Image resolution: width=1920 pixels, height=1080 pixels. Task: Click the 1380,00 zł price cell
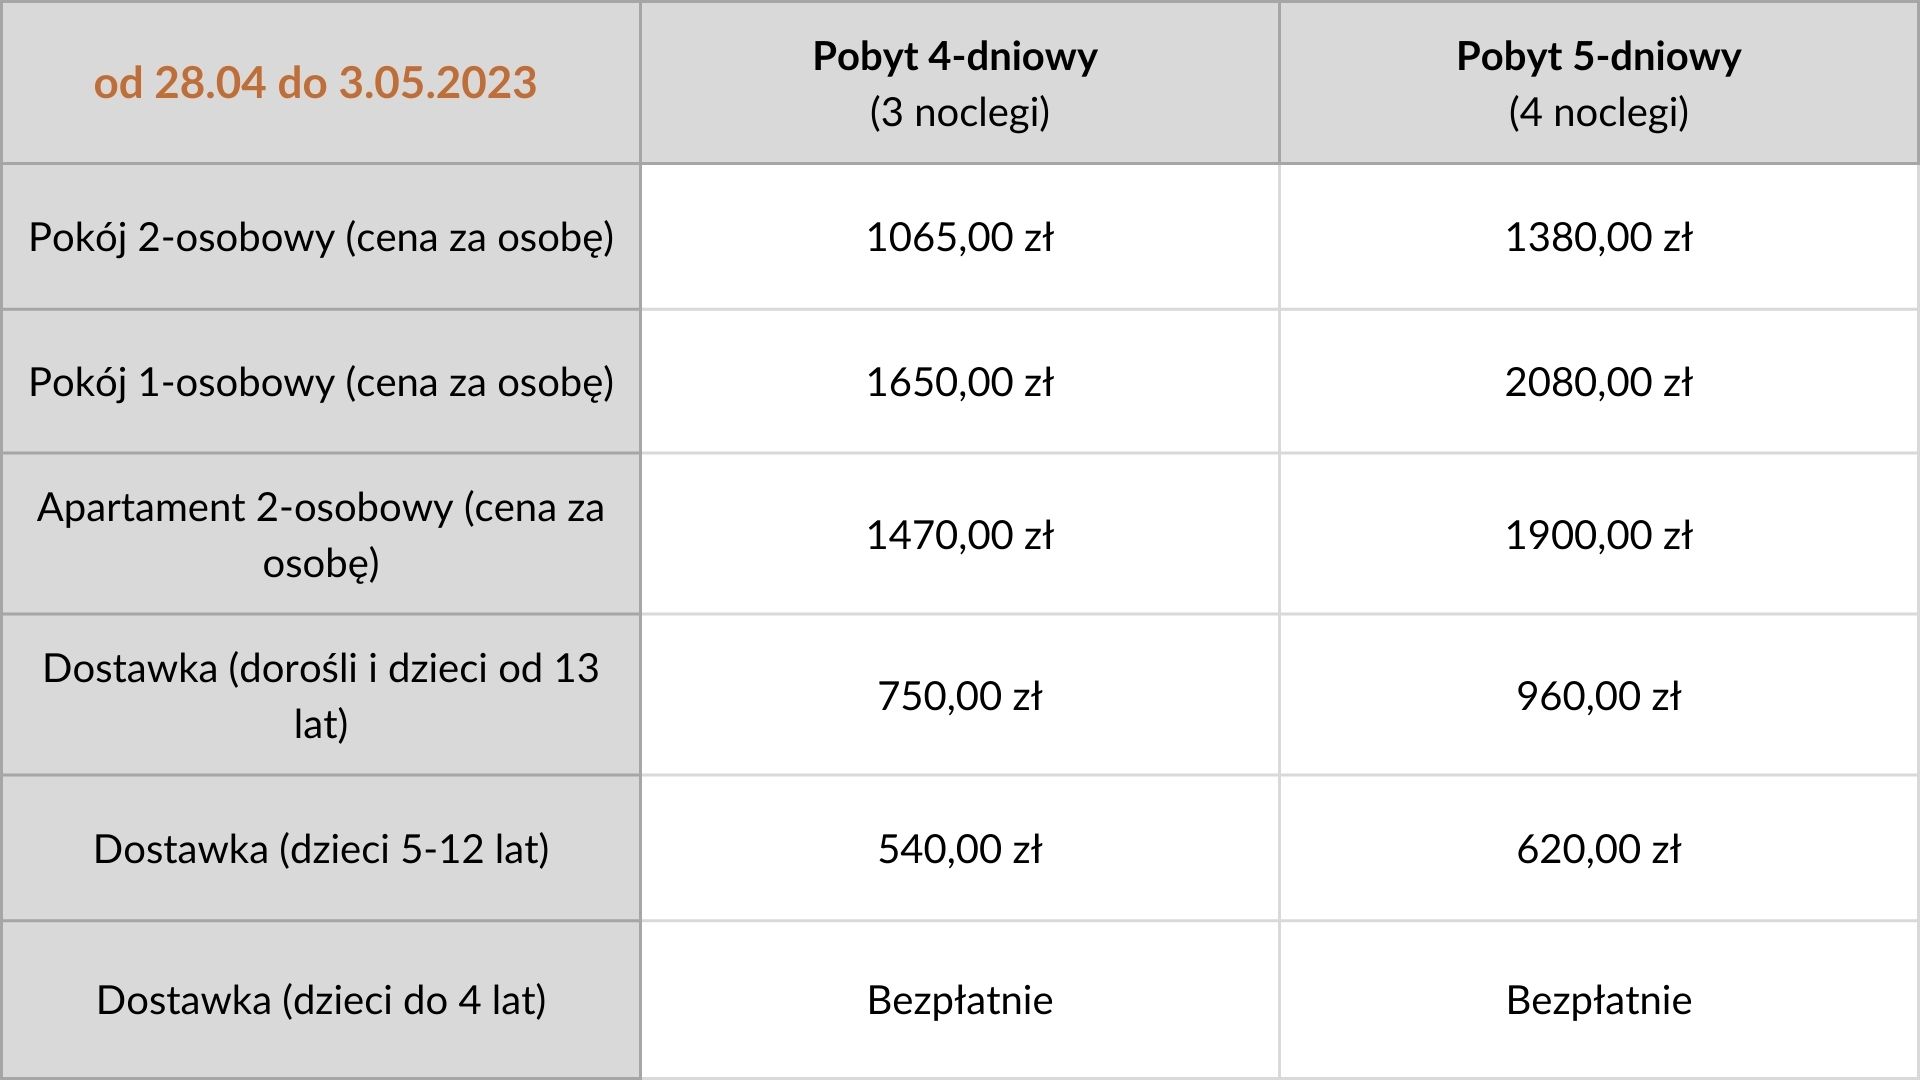click(x=1599, y=238)
